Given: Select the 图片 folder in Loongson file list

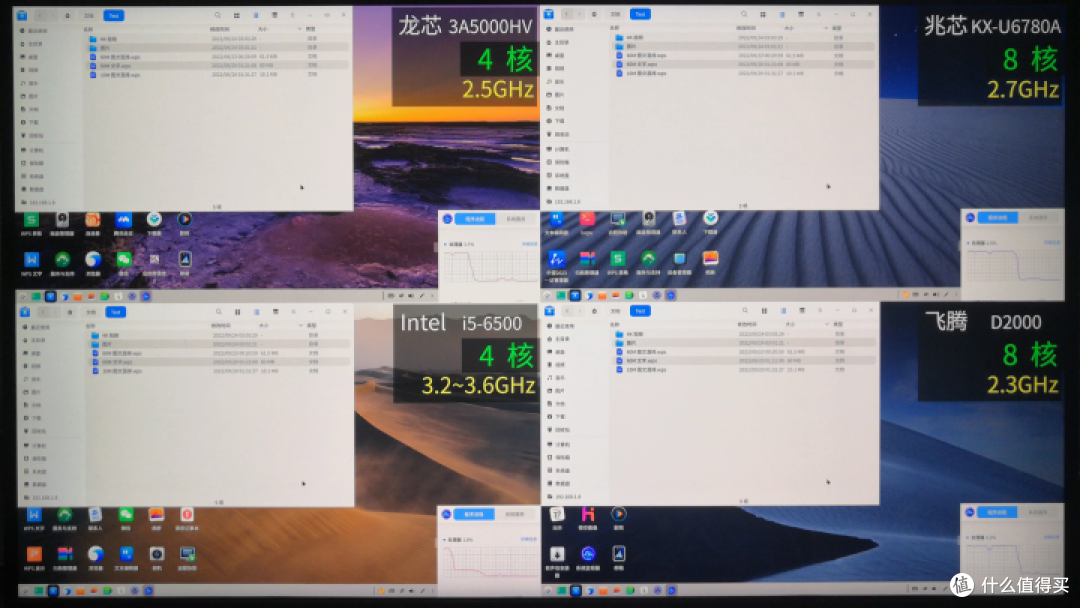Looking at the screenshot, I should coord(217,48).
